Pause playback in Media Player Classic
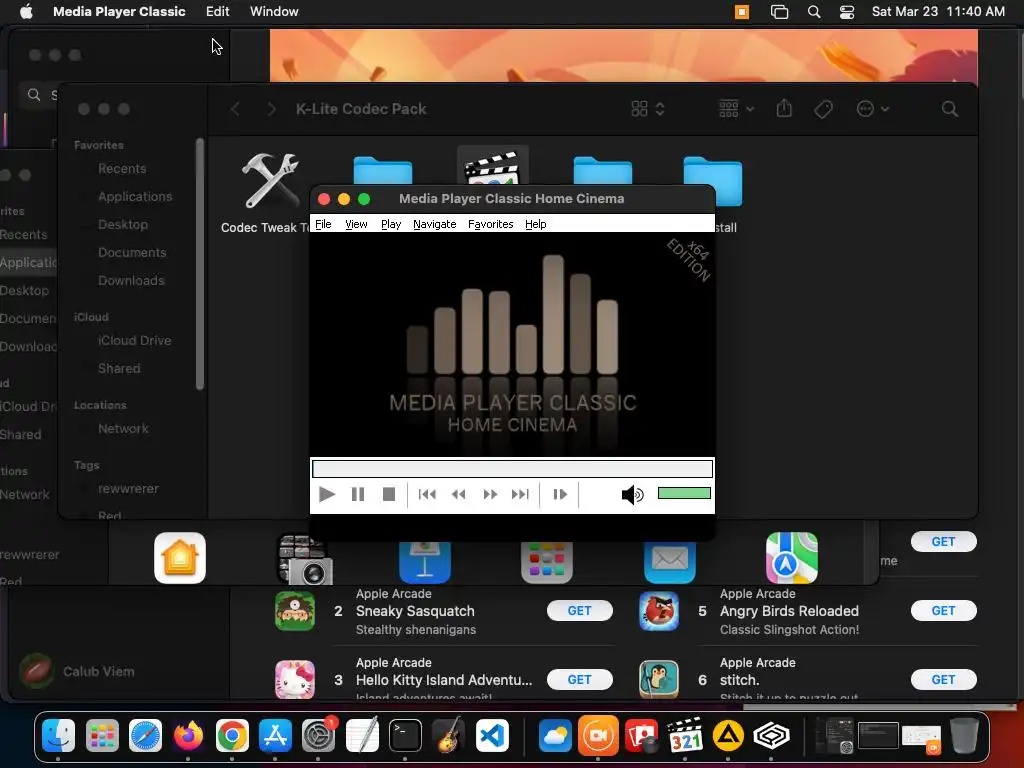The image size is (1024, 768). [x=358, y=494]
